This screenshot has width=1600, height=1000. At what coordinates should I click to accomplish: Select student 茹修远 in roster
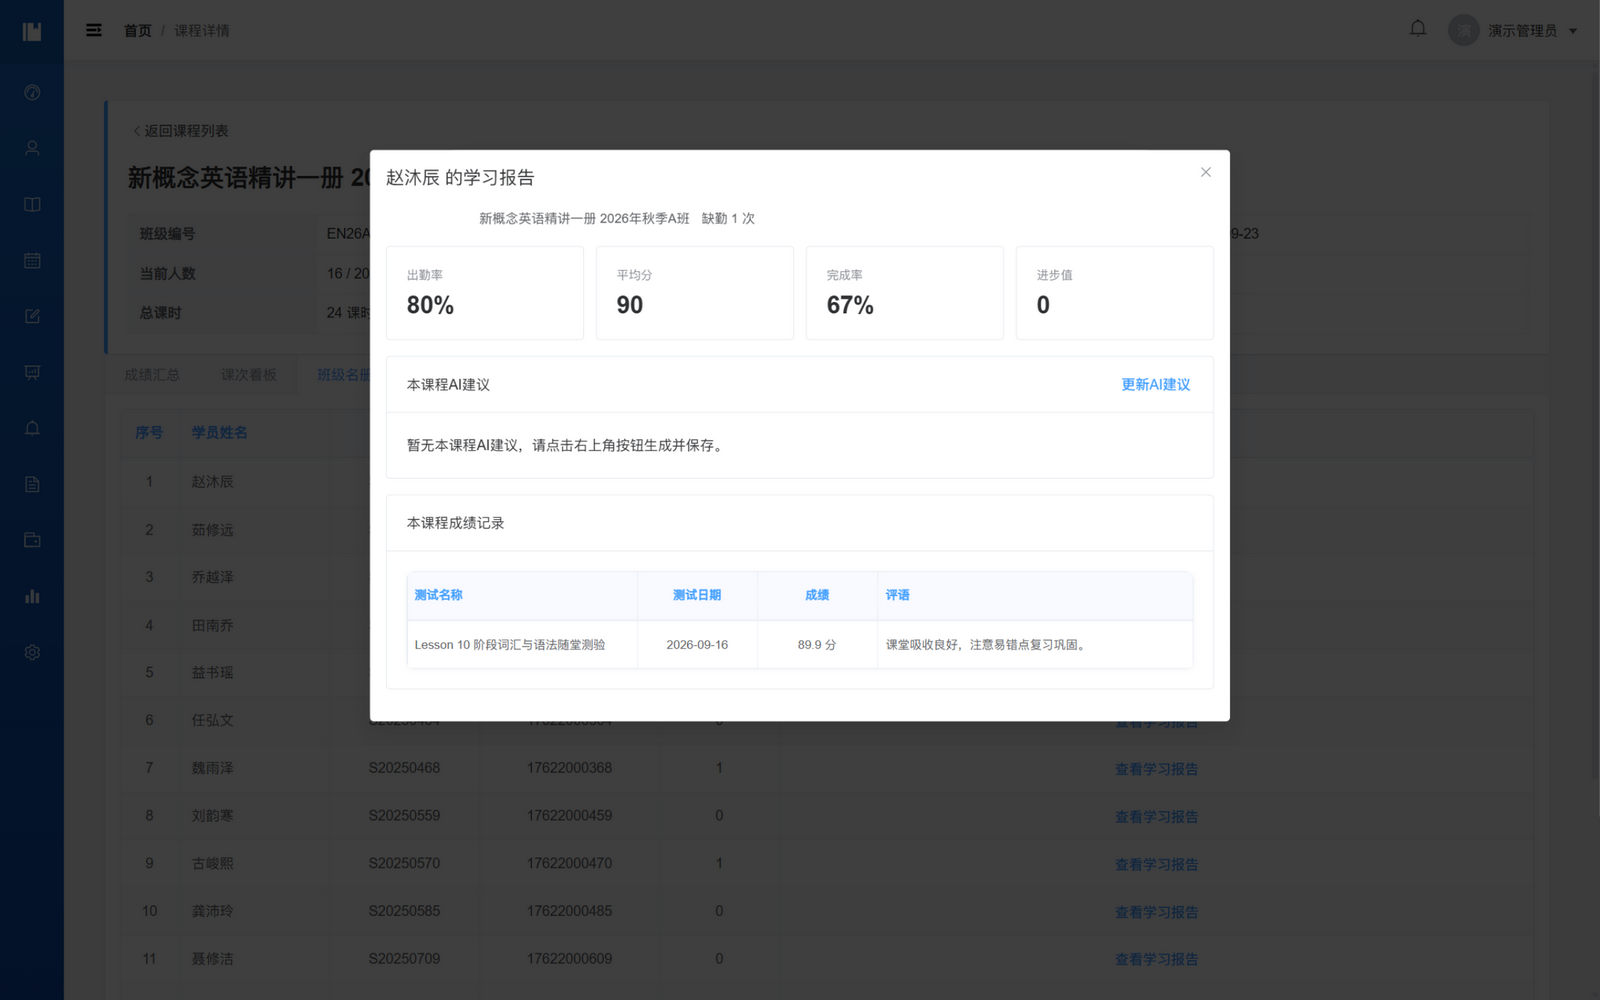pos(212,530)
